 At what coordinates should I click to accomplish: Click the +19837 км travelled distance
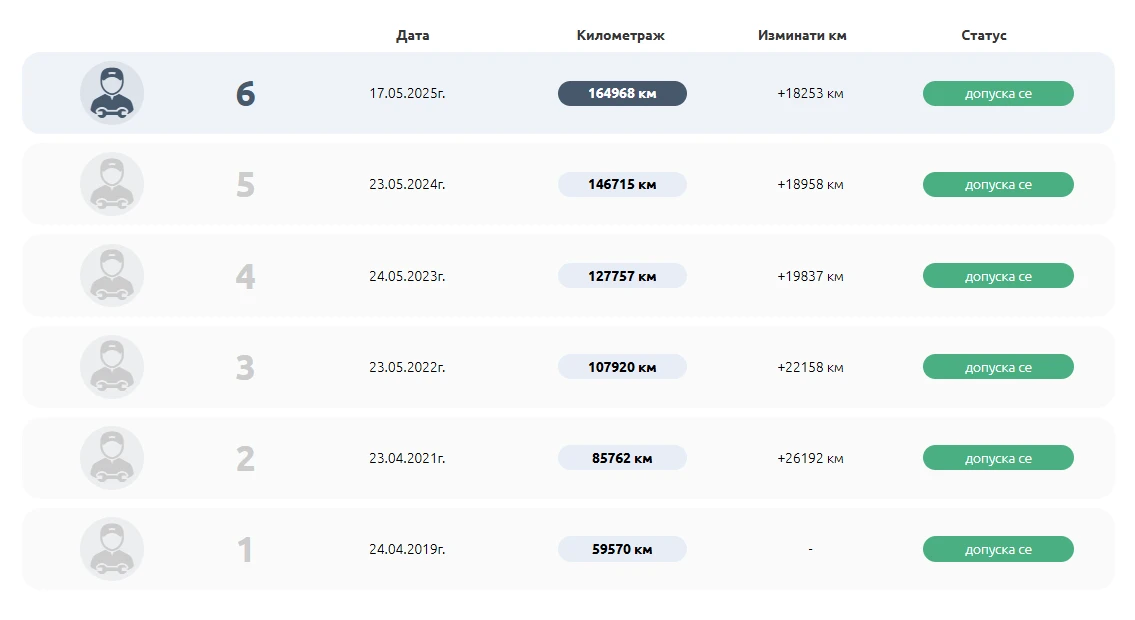pos(810,276)
